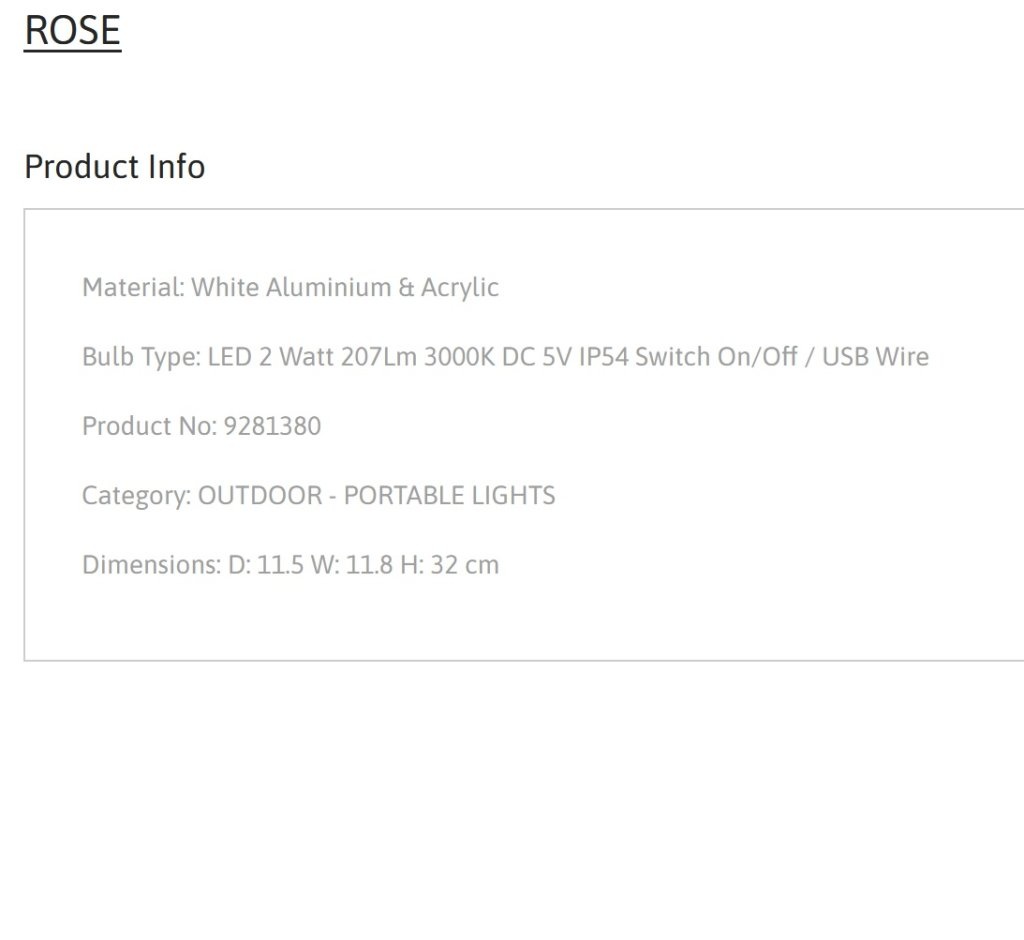Select the Category label
The width and height of the screenshot is (1024, 940).
[136, 496]
